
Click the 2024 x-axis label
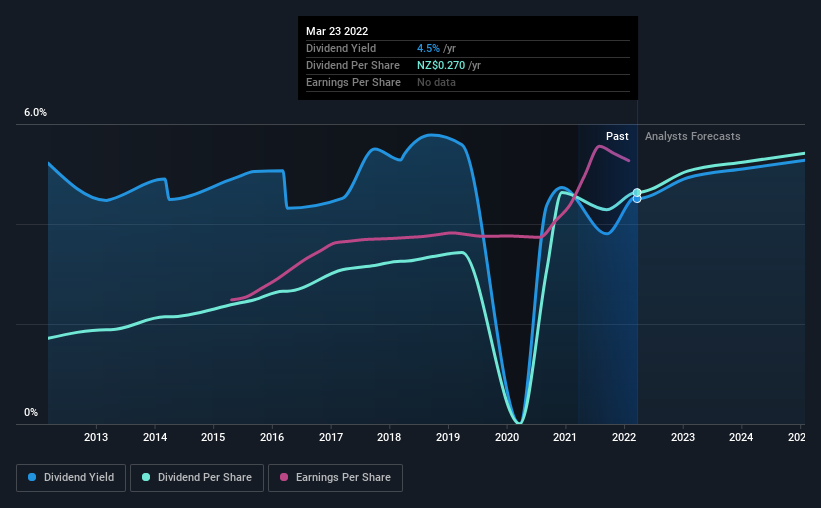[x=741, y=437]
